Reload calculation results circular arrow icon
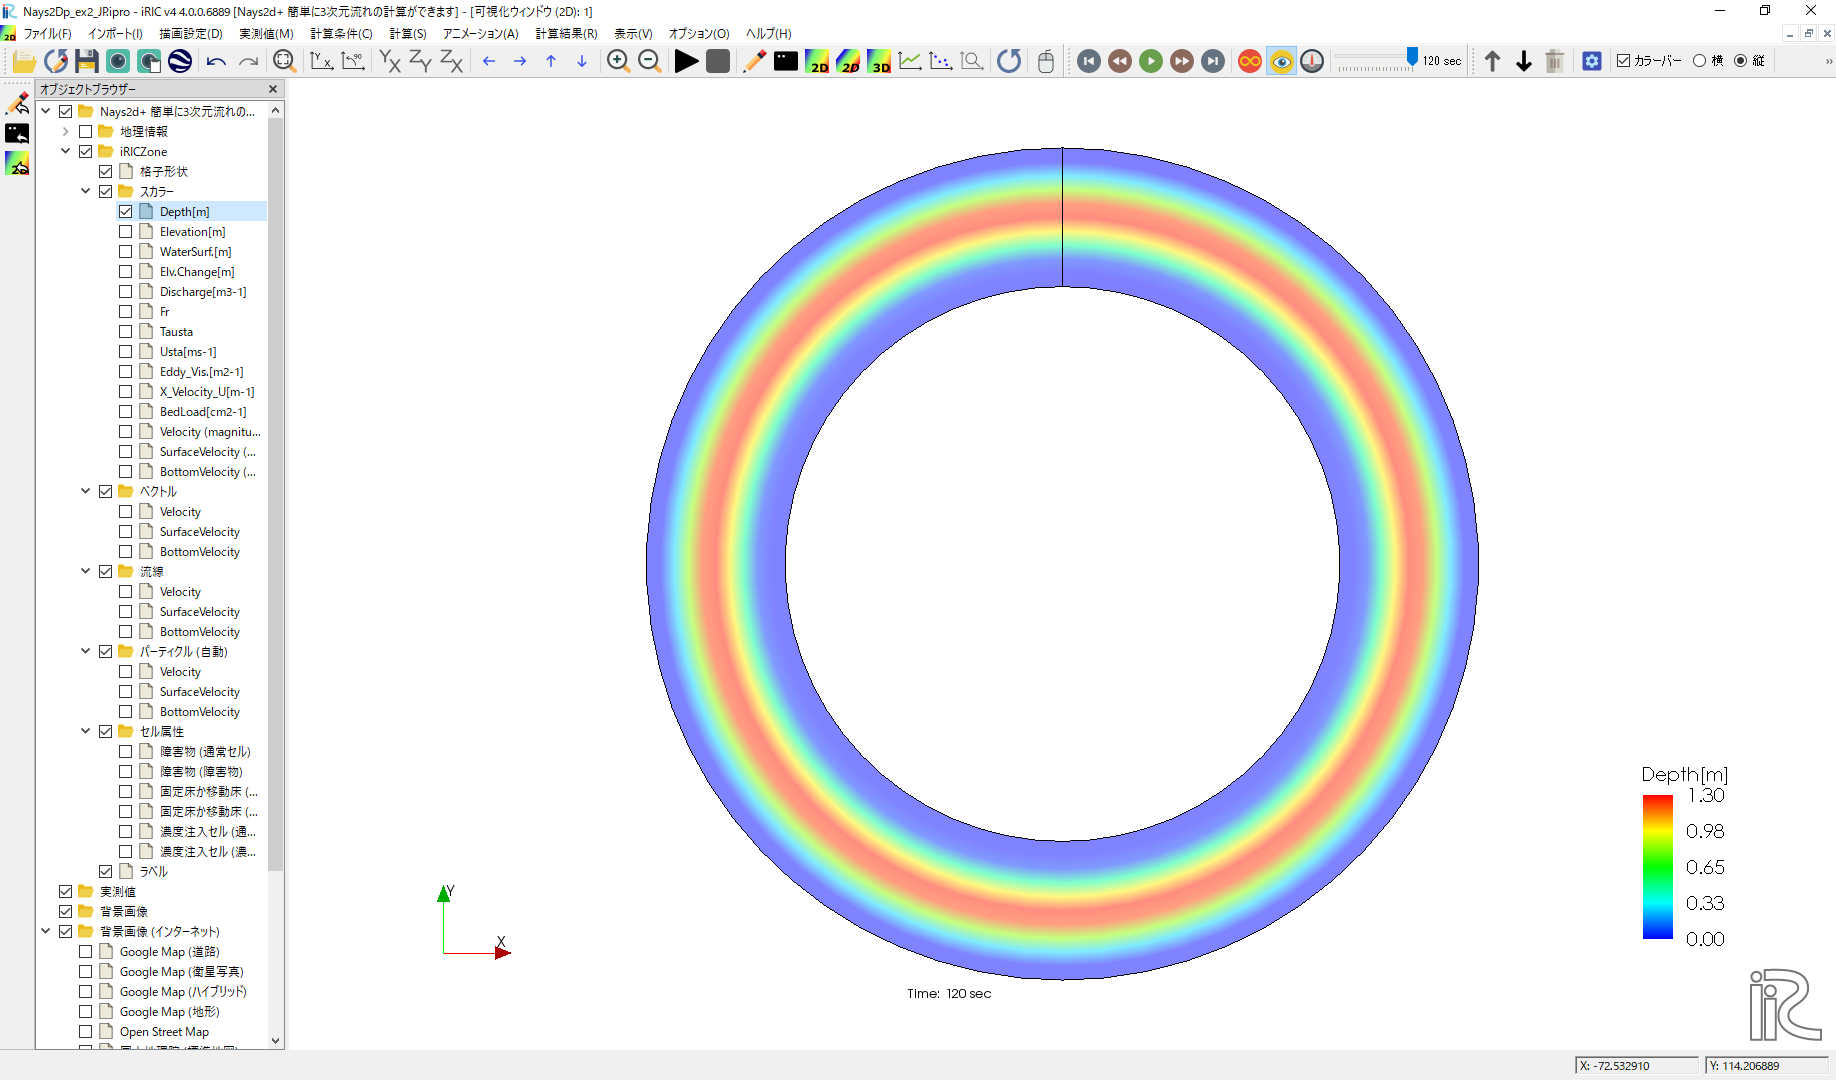Image resolution: width=1836 pixels, height=1080 pixels. [1009, 61]
